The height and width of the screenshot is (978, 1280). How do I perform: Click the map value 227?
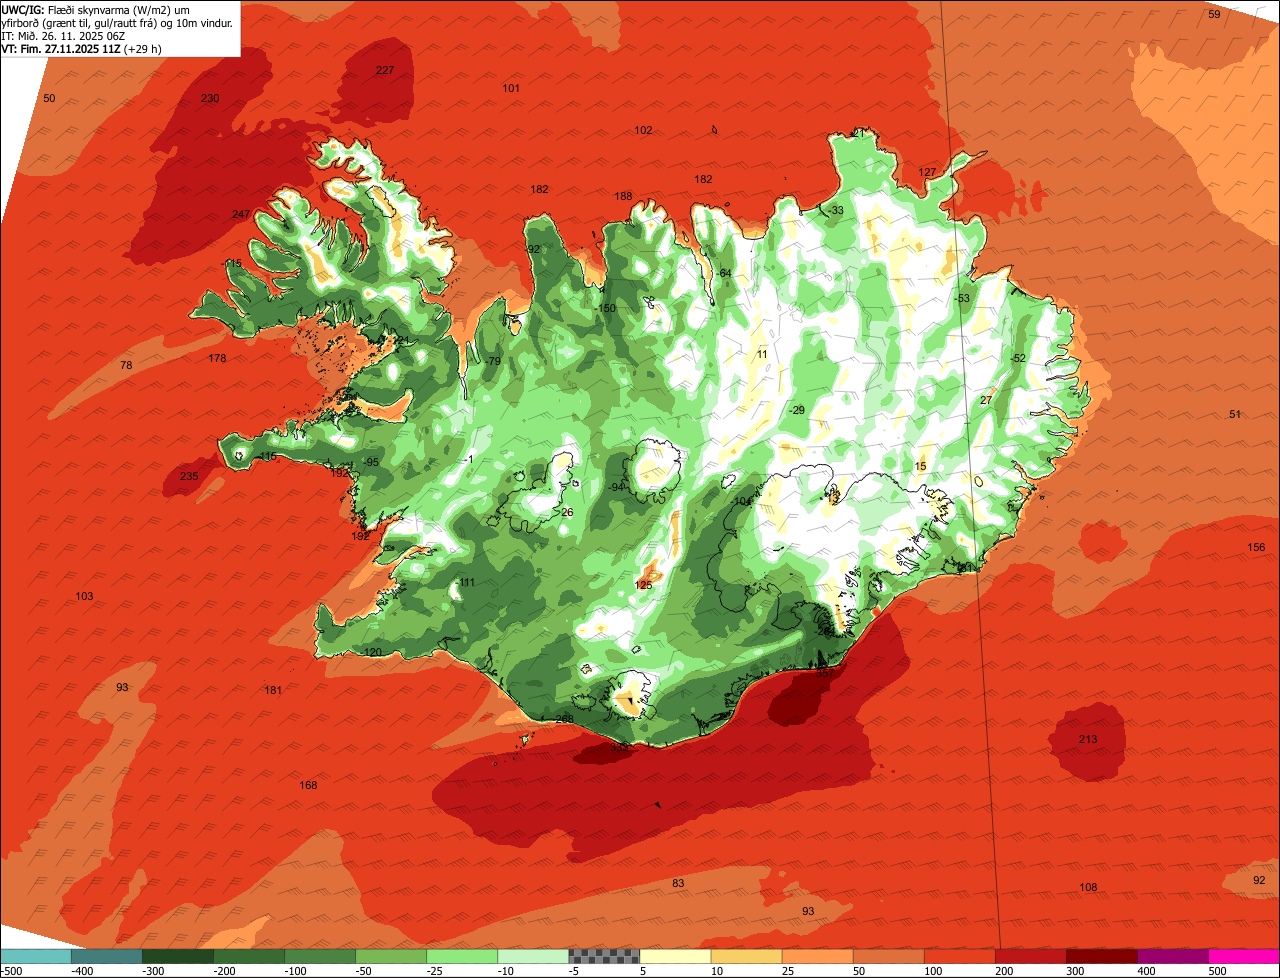click(x=385, y=70)
